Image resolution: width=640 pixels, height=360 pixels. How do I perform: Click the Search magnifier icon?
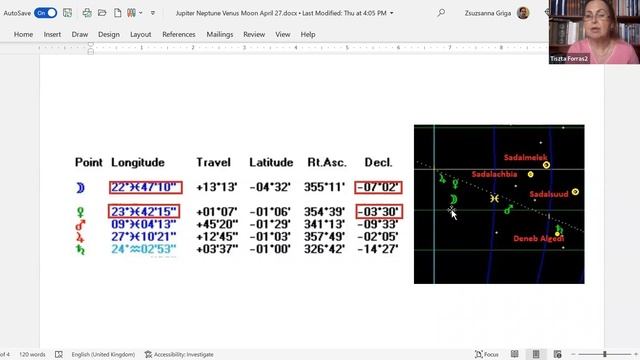[x=441, y=13]
